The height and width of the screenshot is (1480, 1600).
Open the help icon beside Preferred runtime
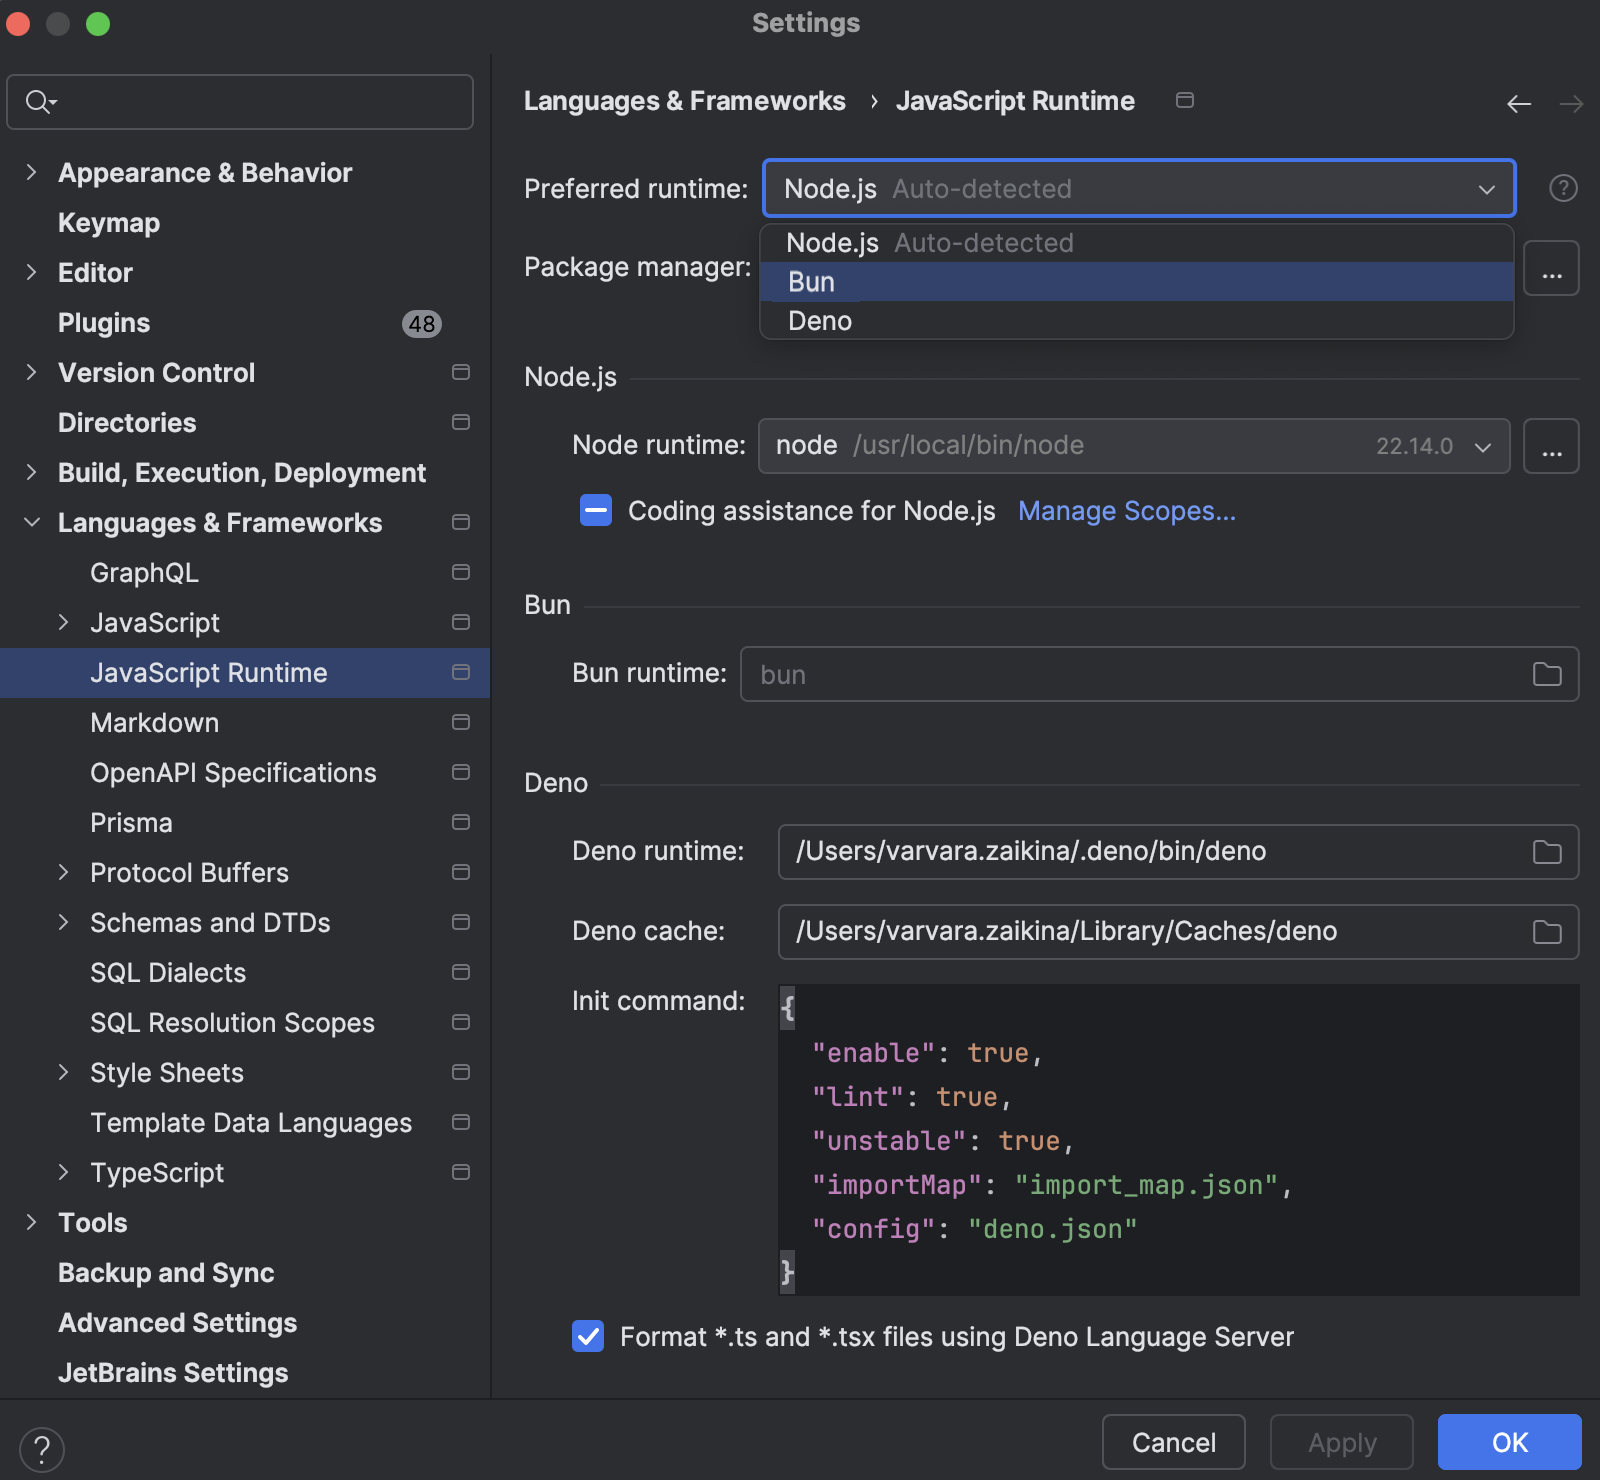coord(1563,188)
